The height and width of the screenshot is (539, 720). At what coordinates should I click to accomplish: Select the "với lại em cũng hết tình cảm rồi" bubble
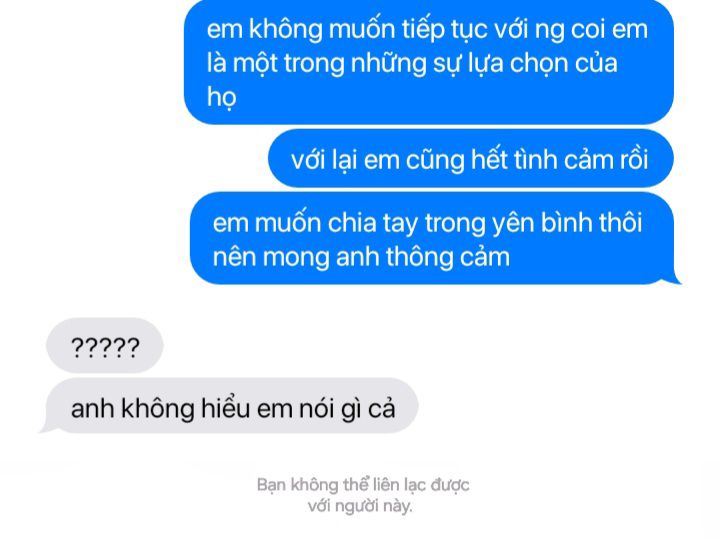point(471,159)
